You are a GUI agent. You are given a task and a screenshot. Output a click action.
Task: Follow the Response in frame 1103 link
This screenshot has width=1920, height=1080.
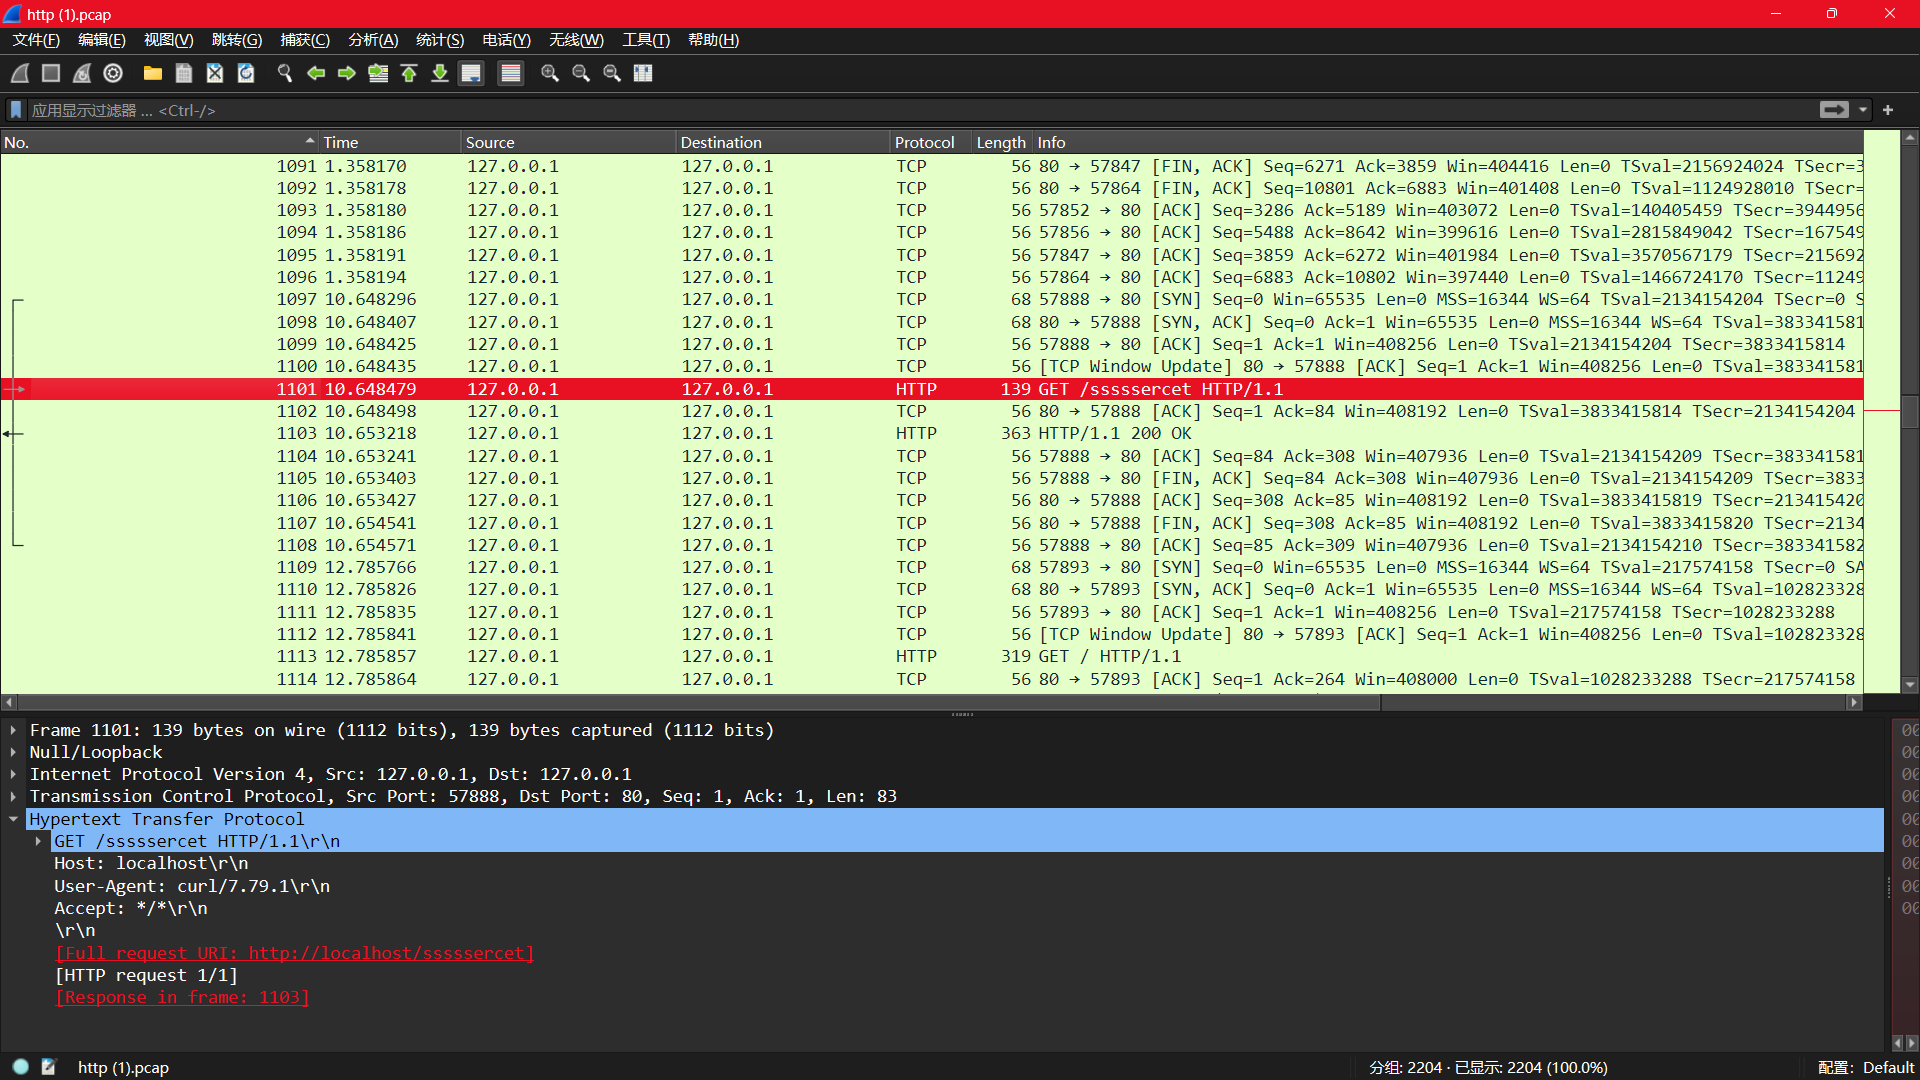[x=182, y=997]
